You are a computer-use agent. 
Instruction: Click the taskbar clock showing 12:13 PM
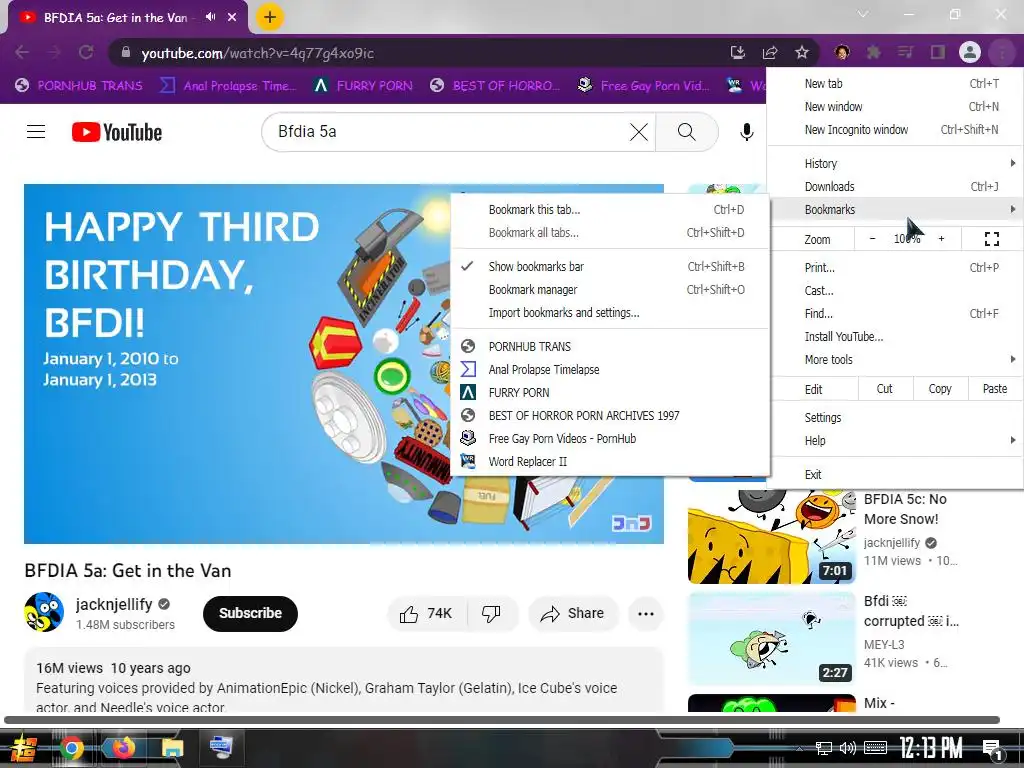[x=931, y=748]
